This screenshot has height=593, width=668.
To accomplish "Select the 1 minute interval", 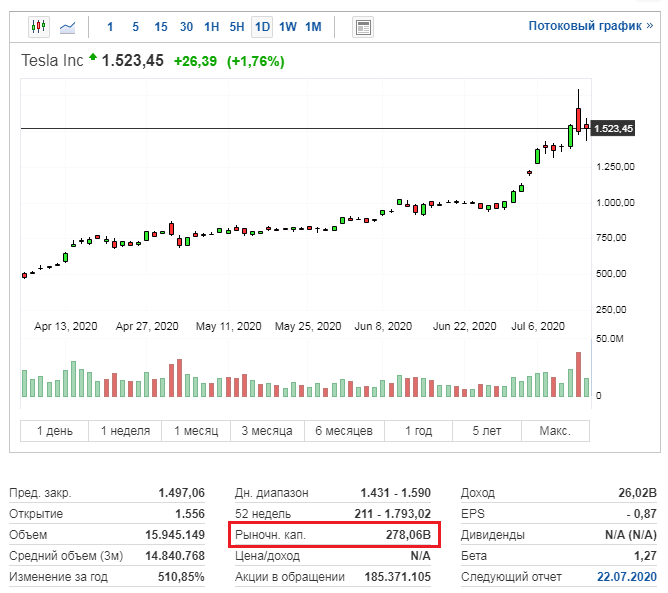I will pyautogui.click(x=110, y=27).
